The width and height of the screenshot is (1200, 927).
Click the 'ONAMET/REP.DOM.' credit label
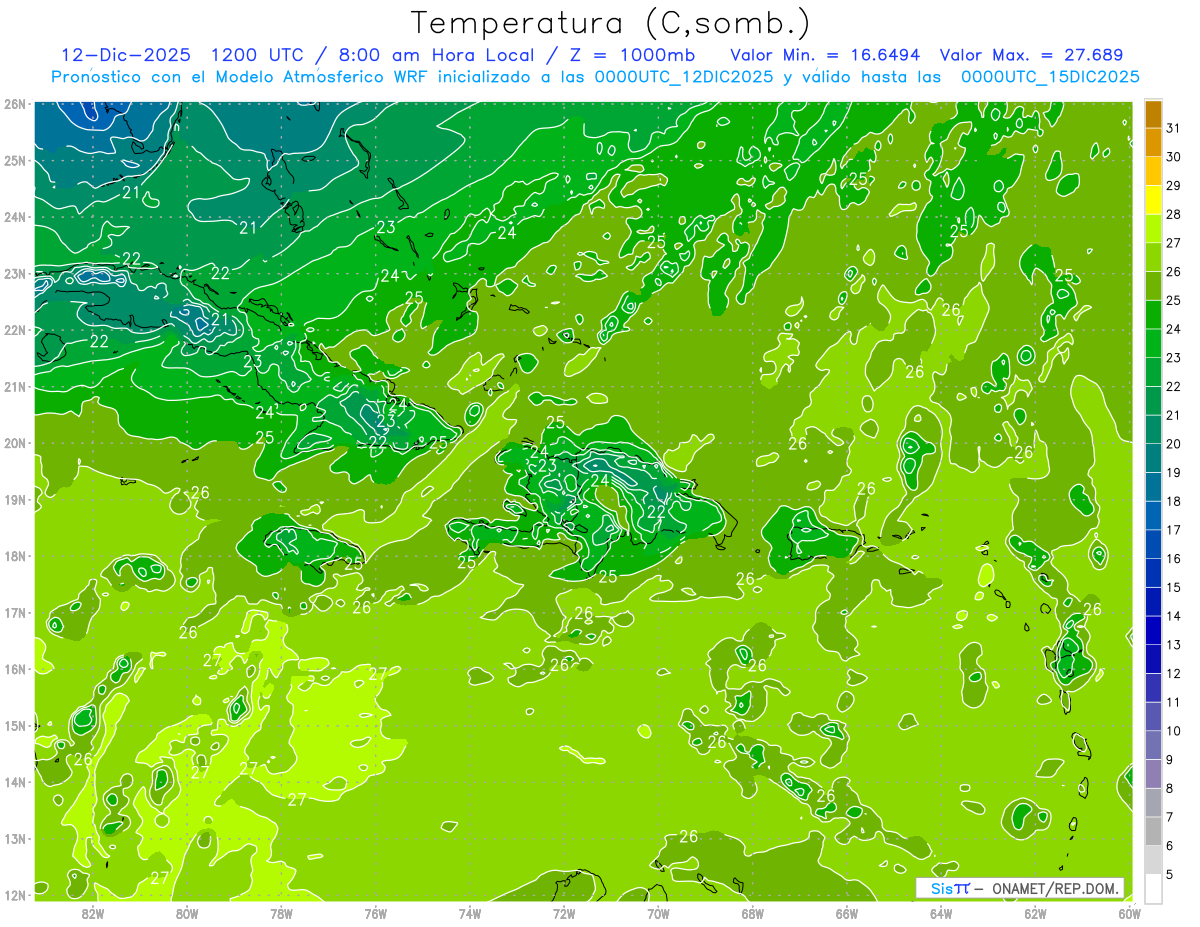[x=1058, y=888]
